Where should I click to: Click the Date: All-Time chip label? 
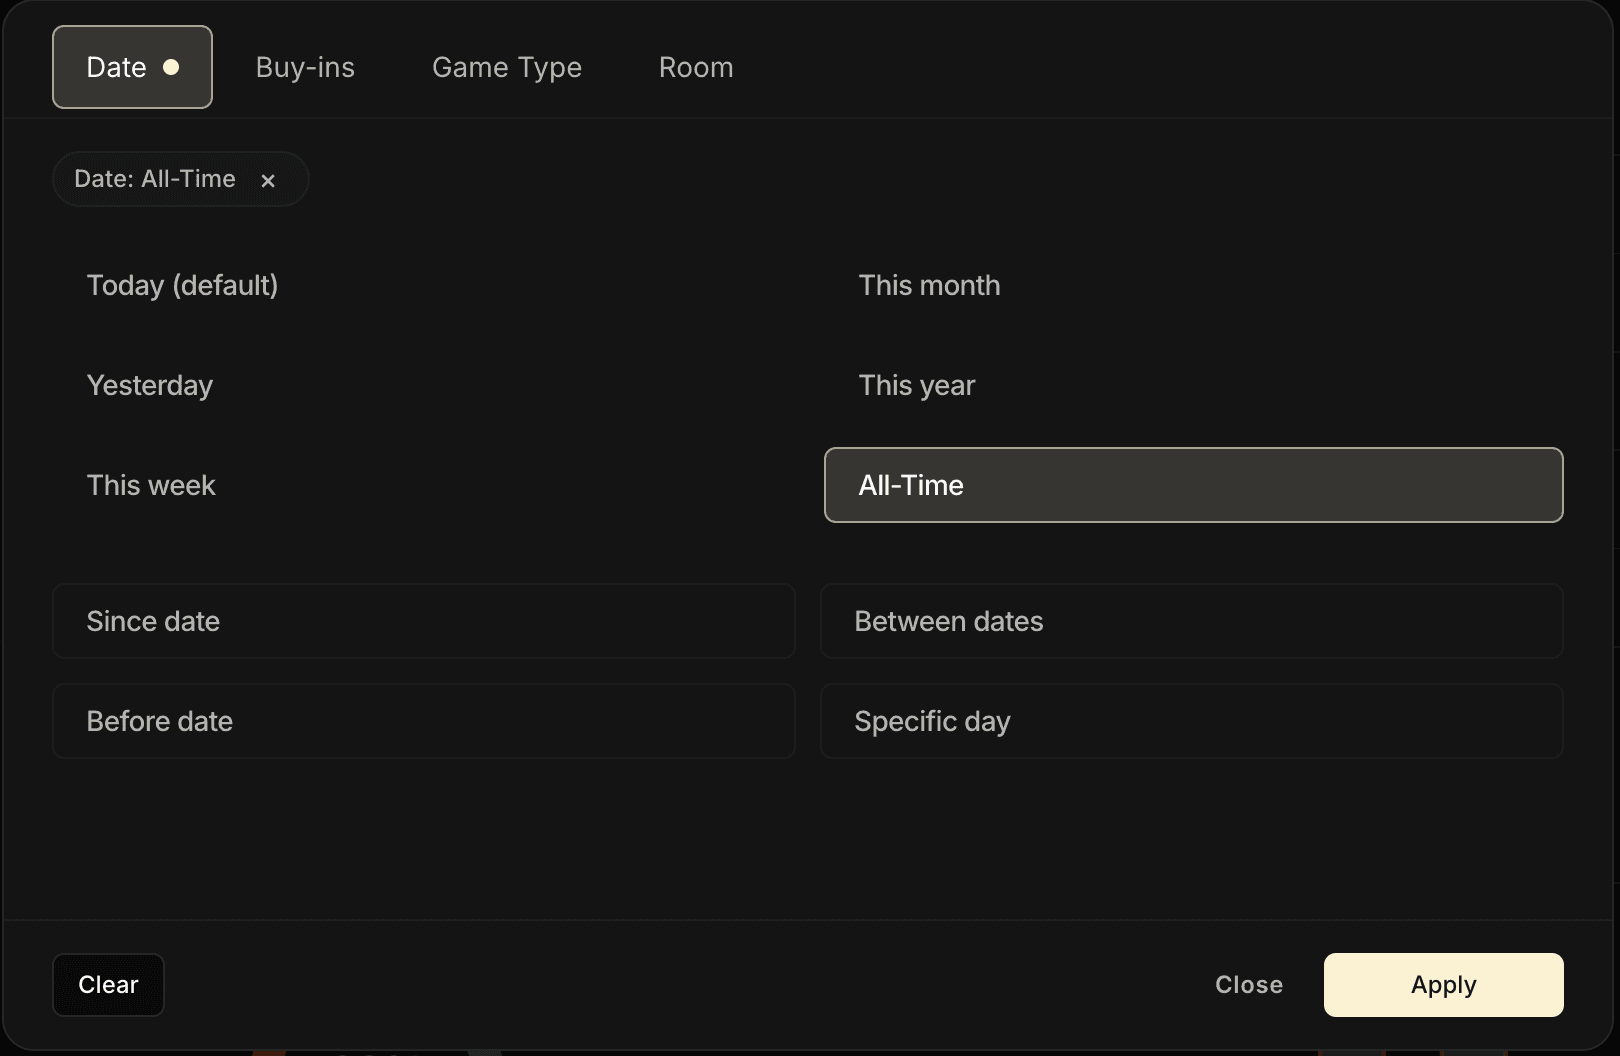pyautogui.click(x=155, y=179)
